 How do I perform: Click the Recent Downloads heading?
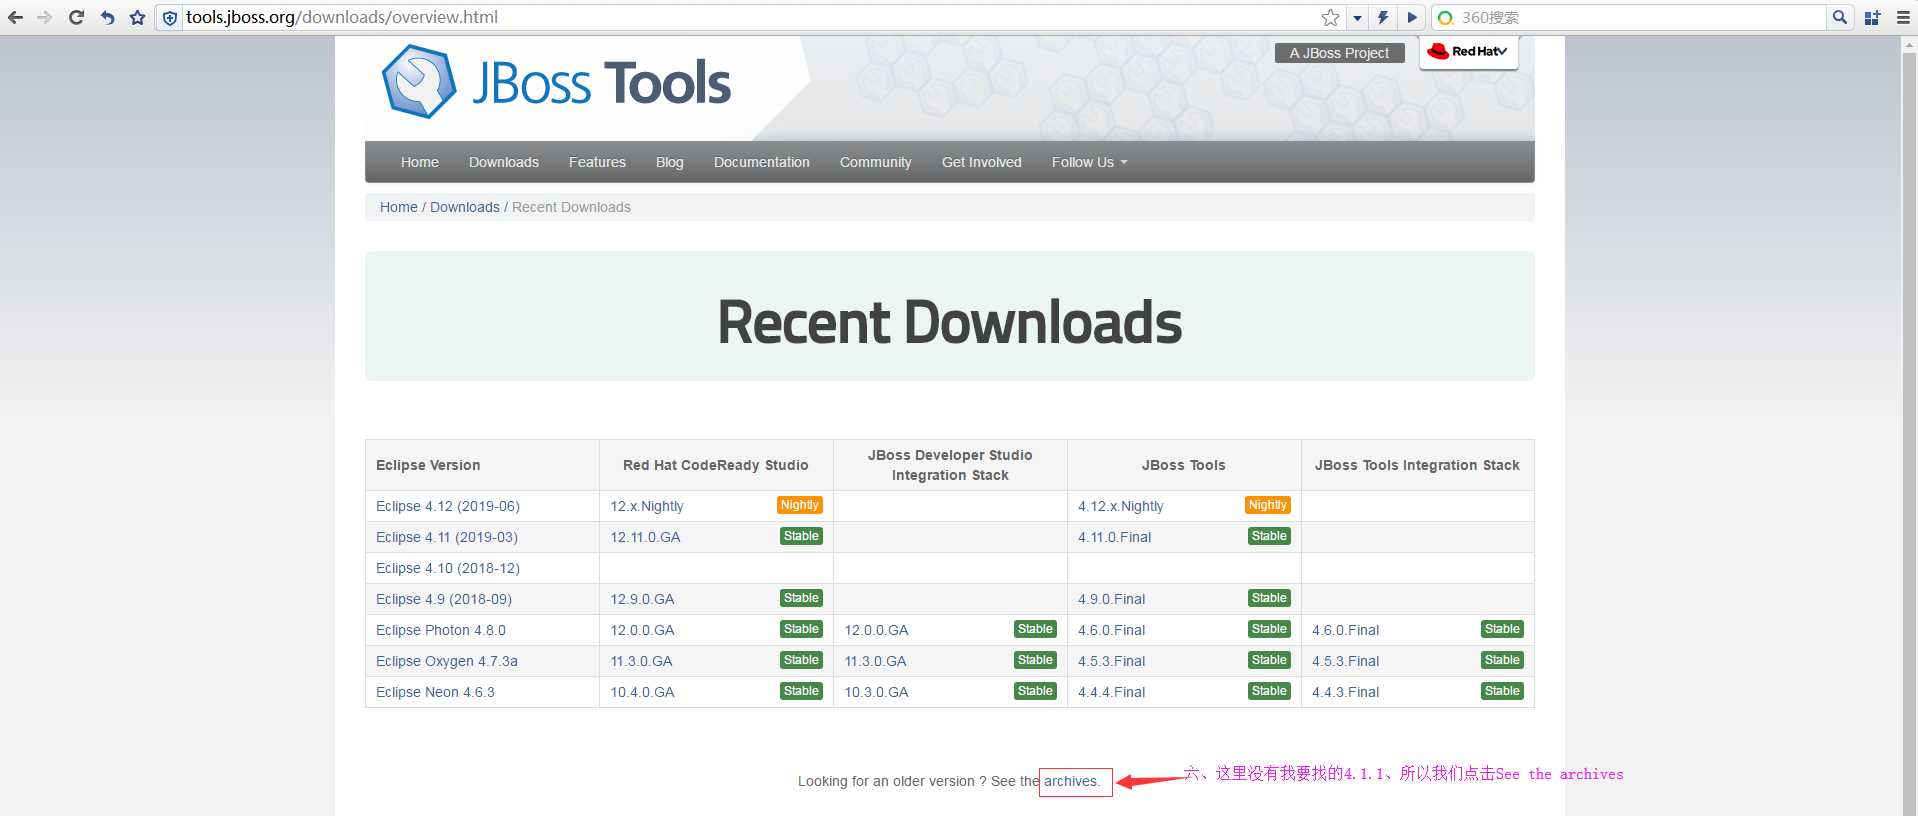tap(950, 322)
